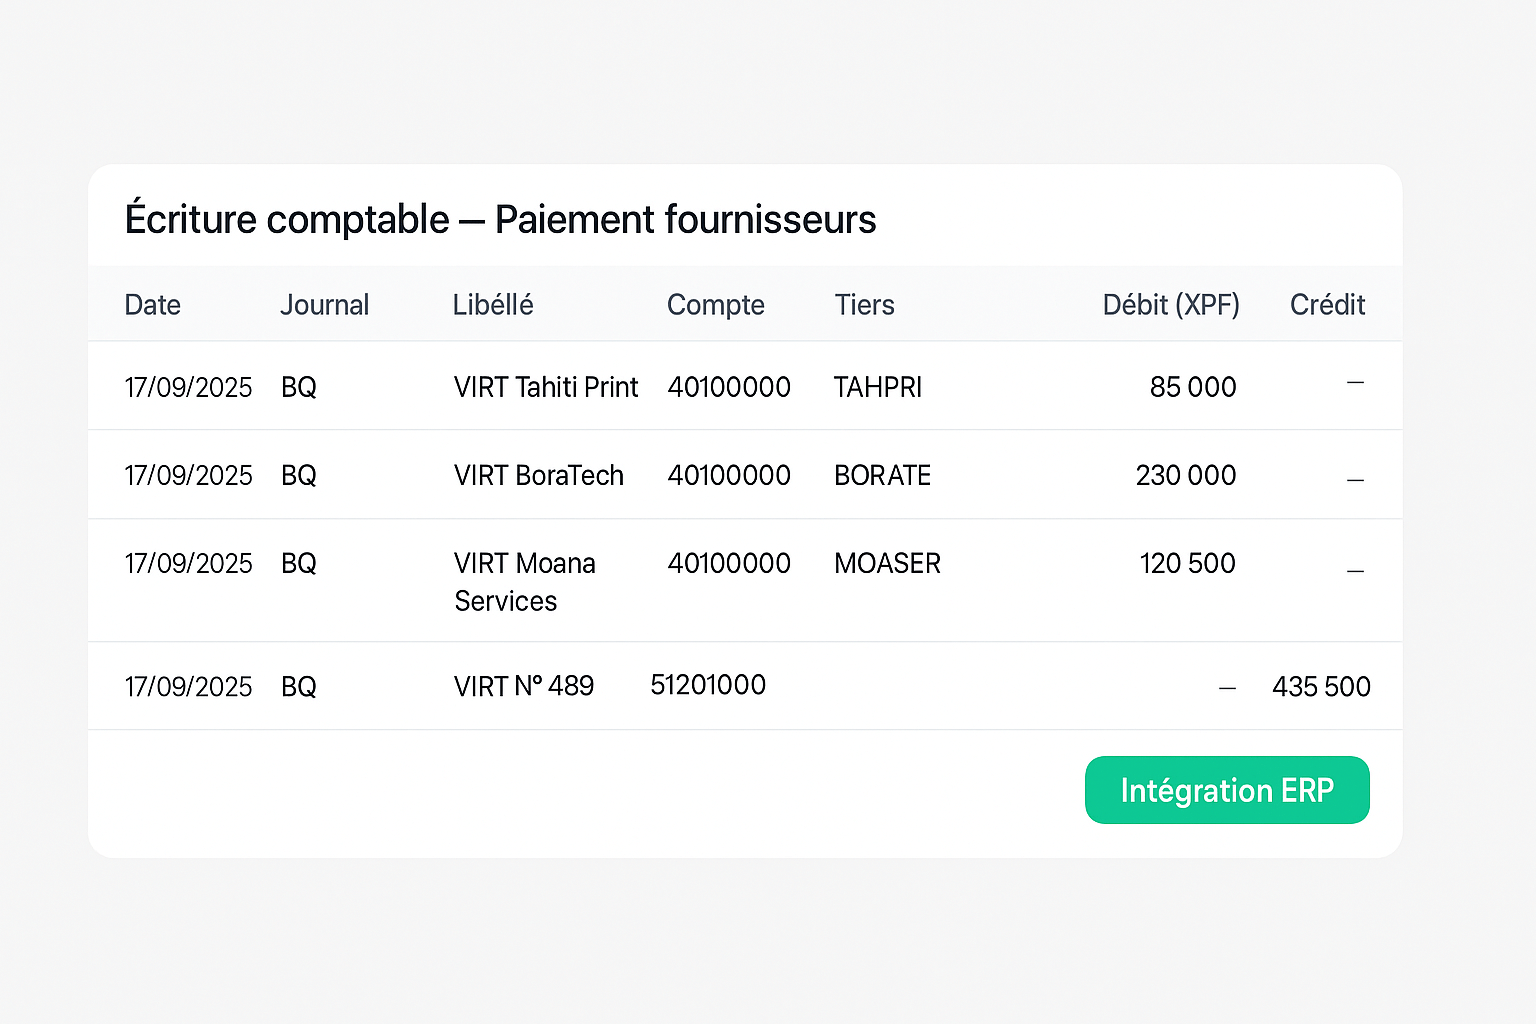Select tiers code MOASER

[x=887, y=563]
